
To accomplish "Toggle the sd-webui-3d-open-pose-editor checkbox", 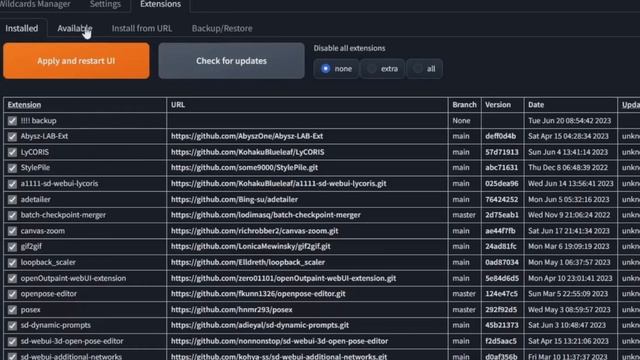I will 12,341.
